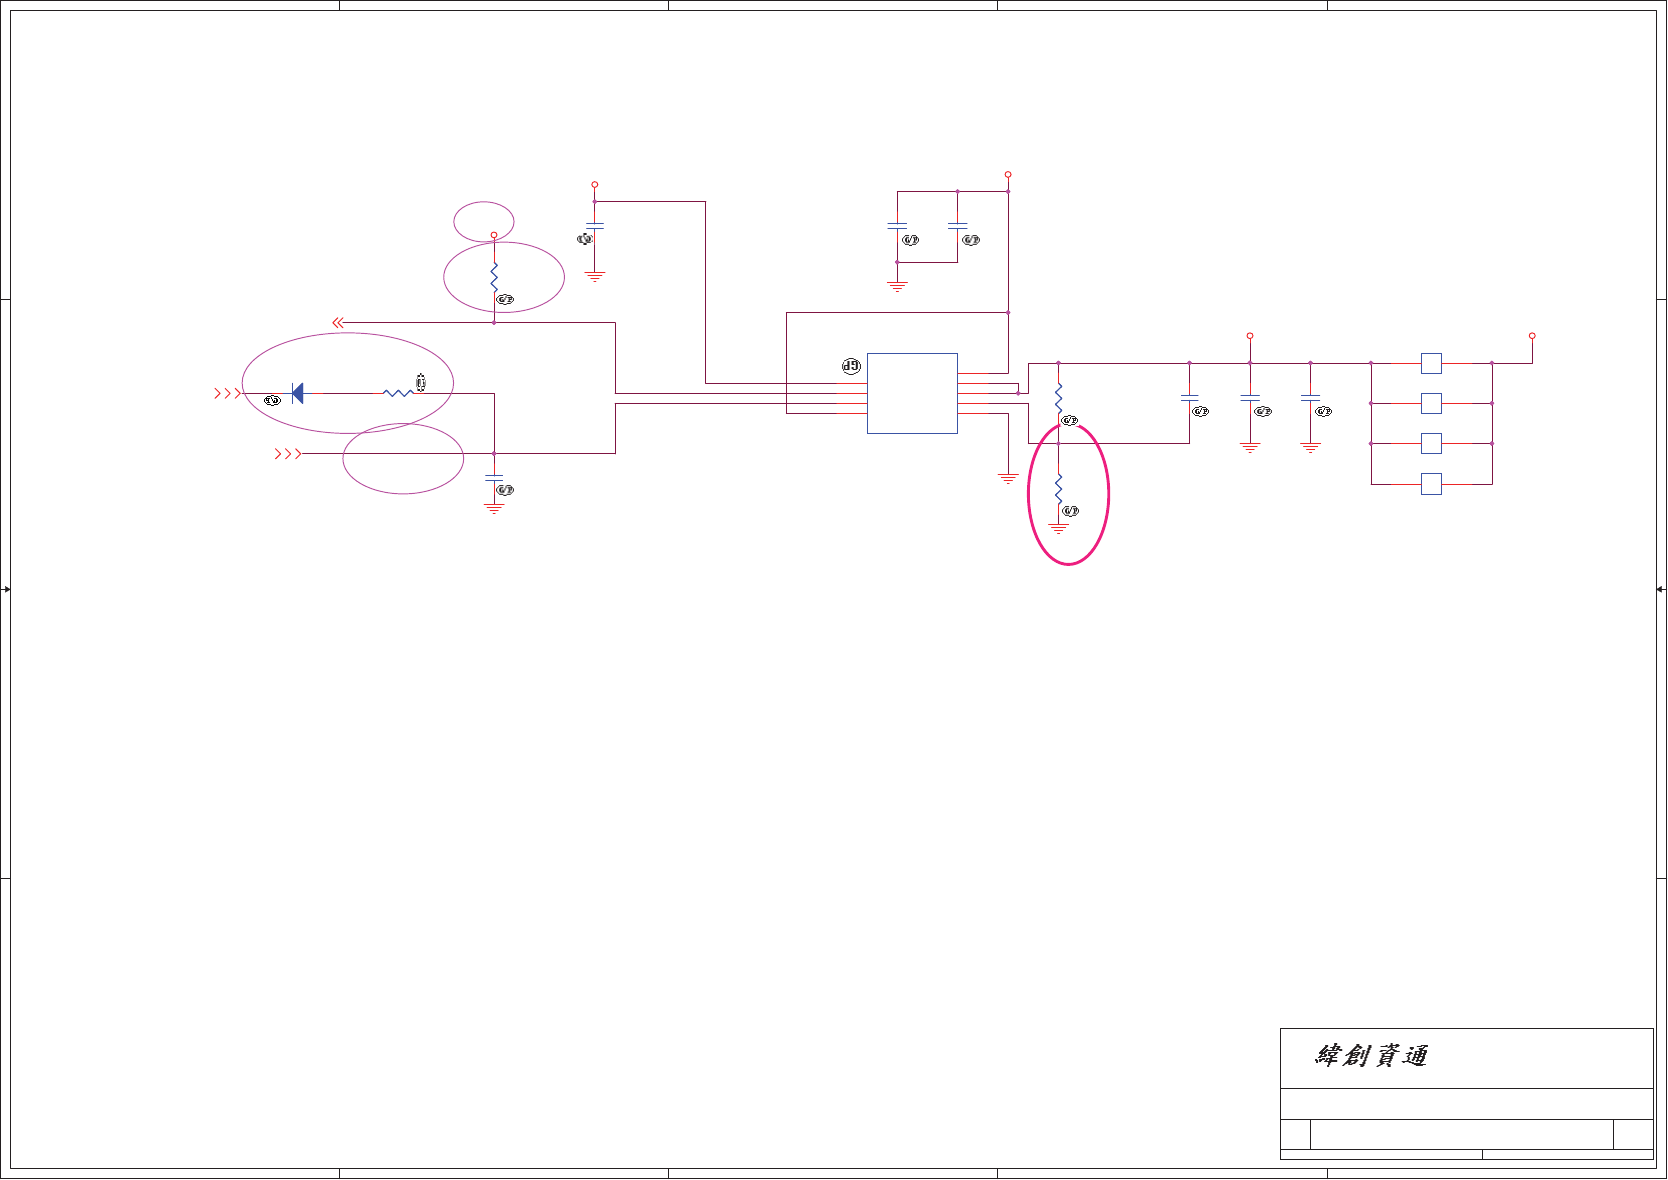Select the lower triple-chevron input connector

(x=288, y=454)
